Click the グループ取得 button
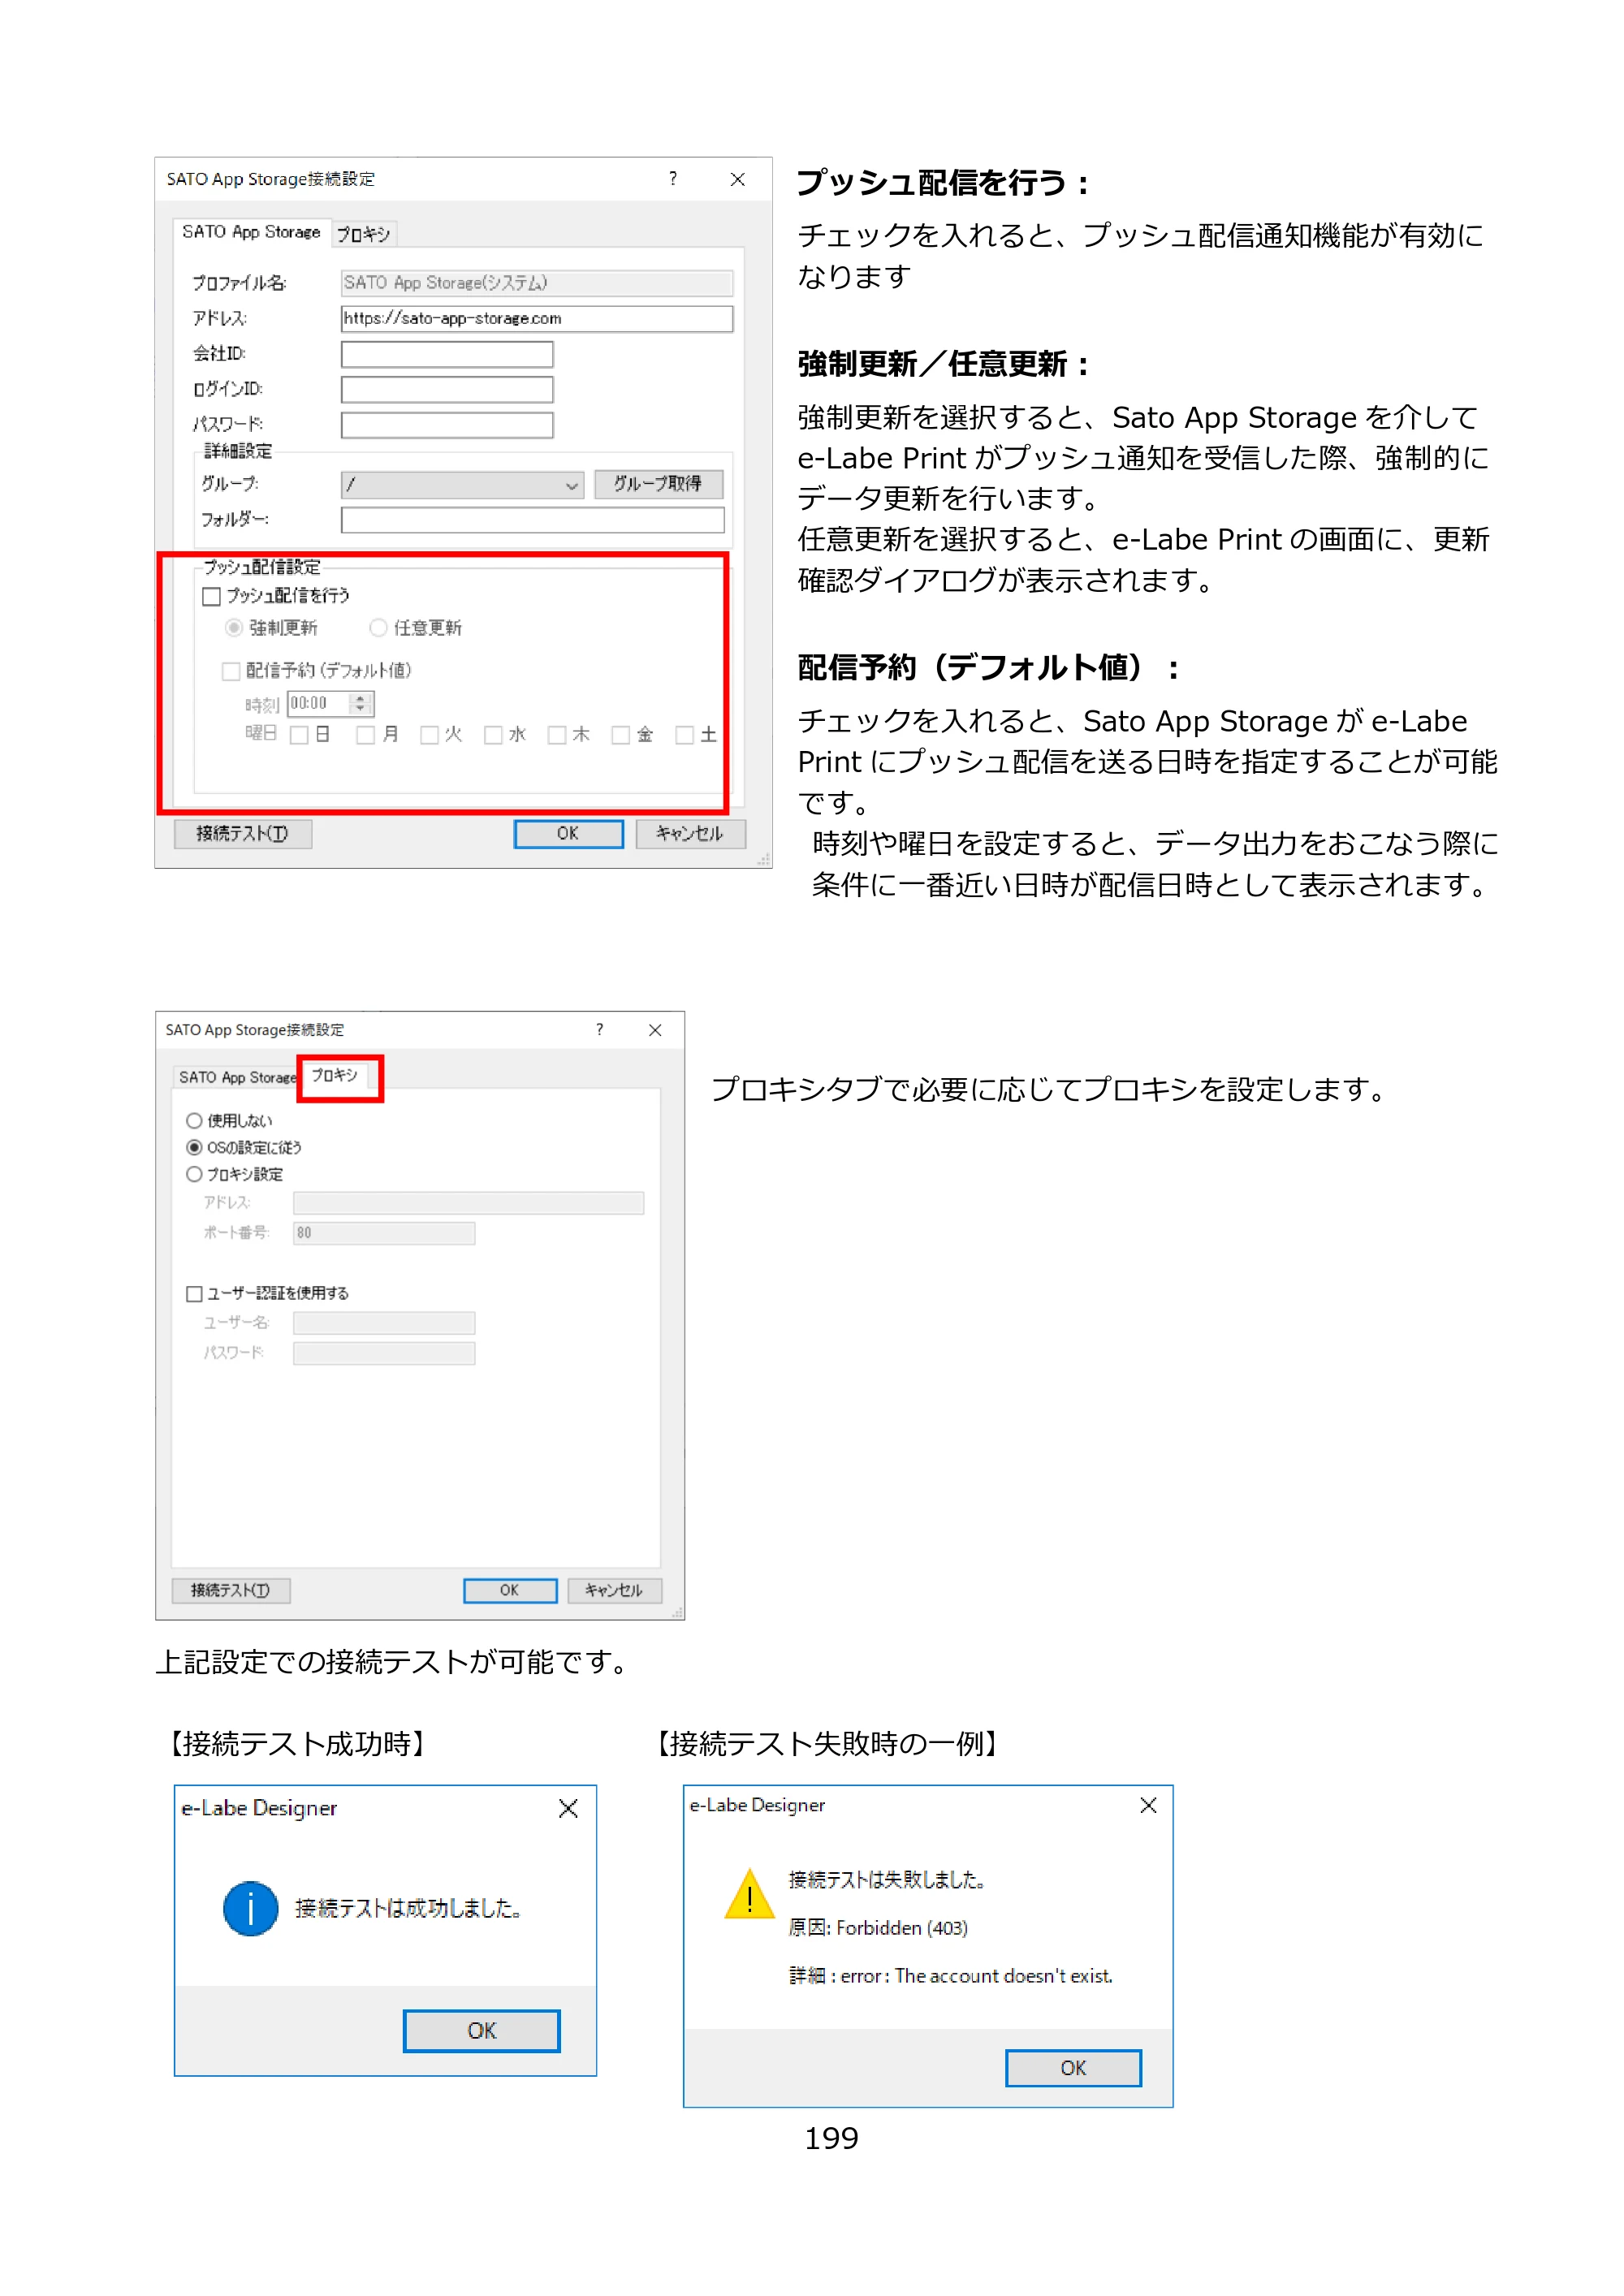This screenshot has height=2296, width=1624. (658, 484)
